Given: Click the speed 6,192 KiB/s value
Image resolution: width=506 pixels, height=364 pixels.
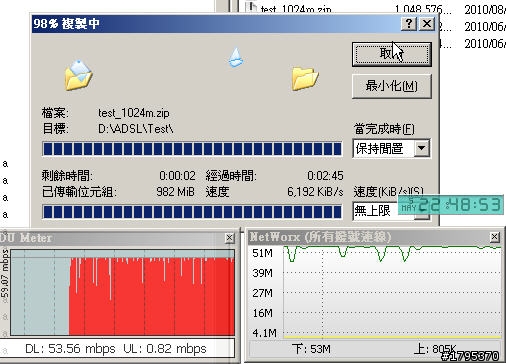Looking at the screenshot, I should 315,192.
